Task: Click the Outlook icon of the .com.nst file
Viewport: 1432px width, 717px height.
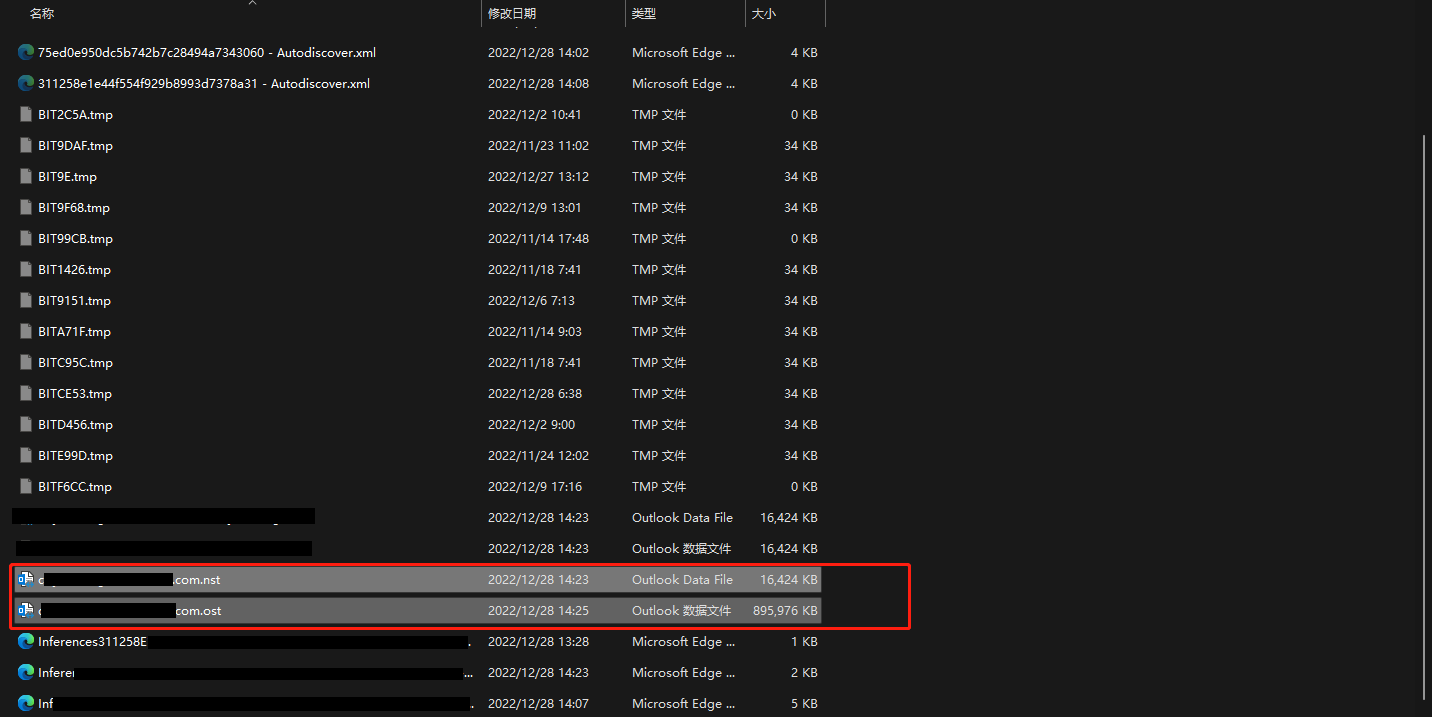Action: (x=26, y=579)
